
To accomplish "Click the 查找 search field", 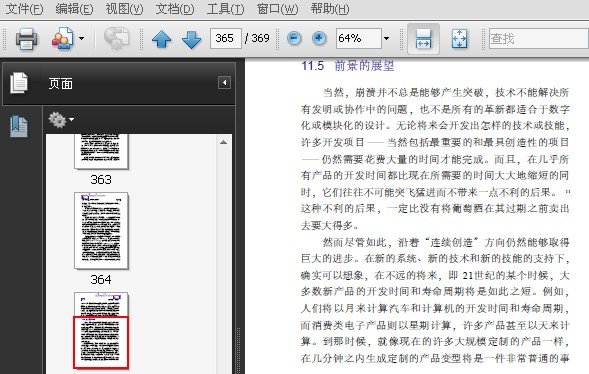I will [539, 38].
